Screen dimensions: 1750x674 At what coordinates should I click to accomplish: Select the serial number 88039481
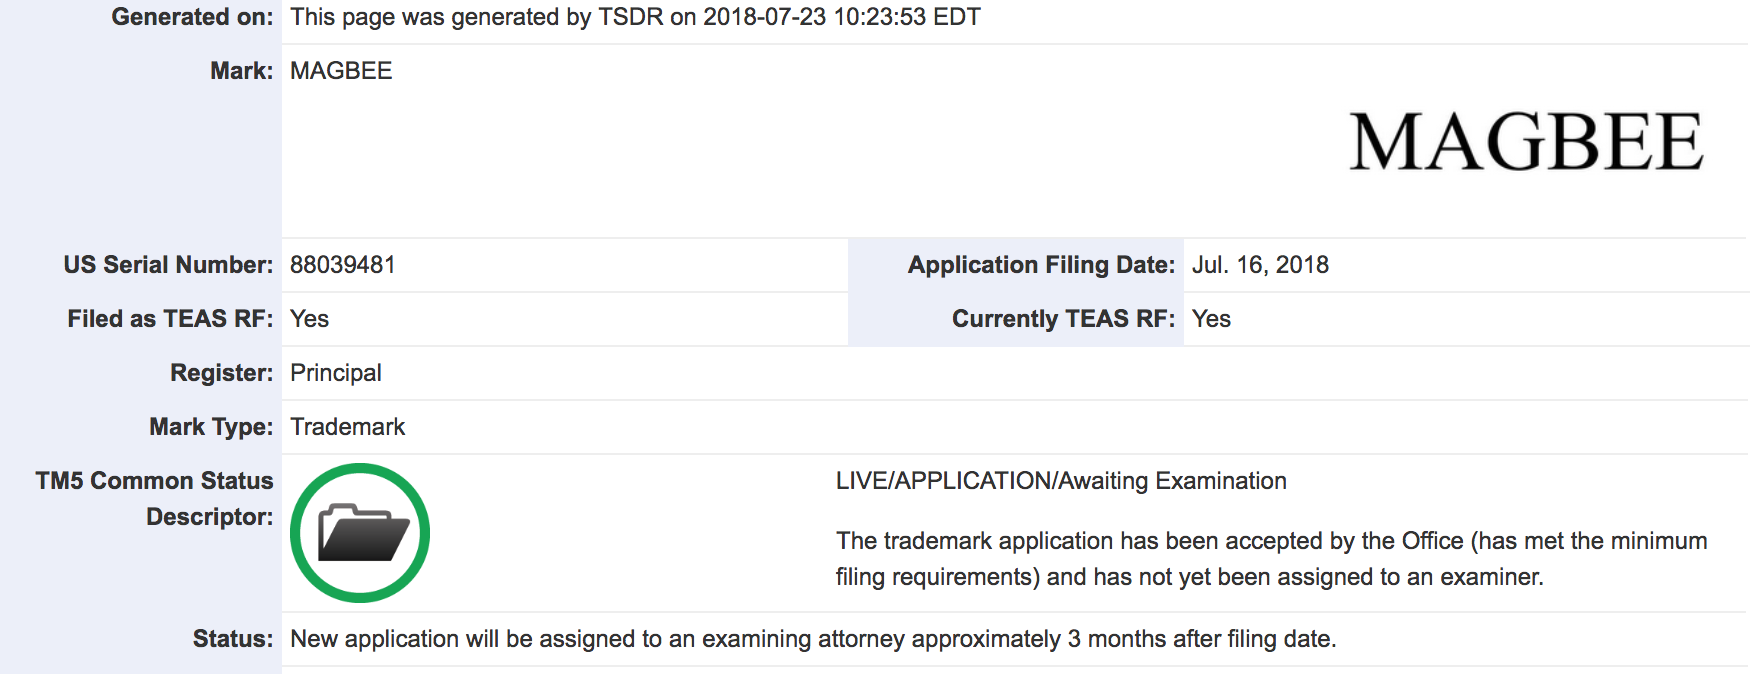click(x=342, y=265)
